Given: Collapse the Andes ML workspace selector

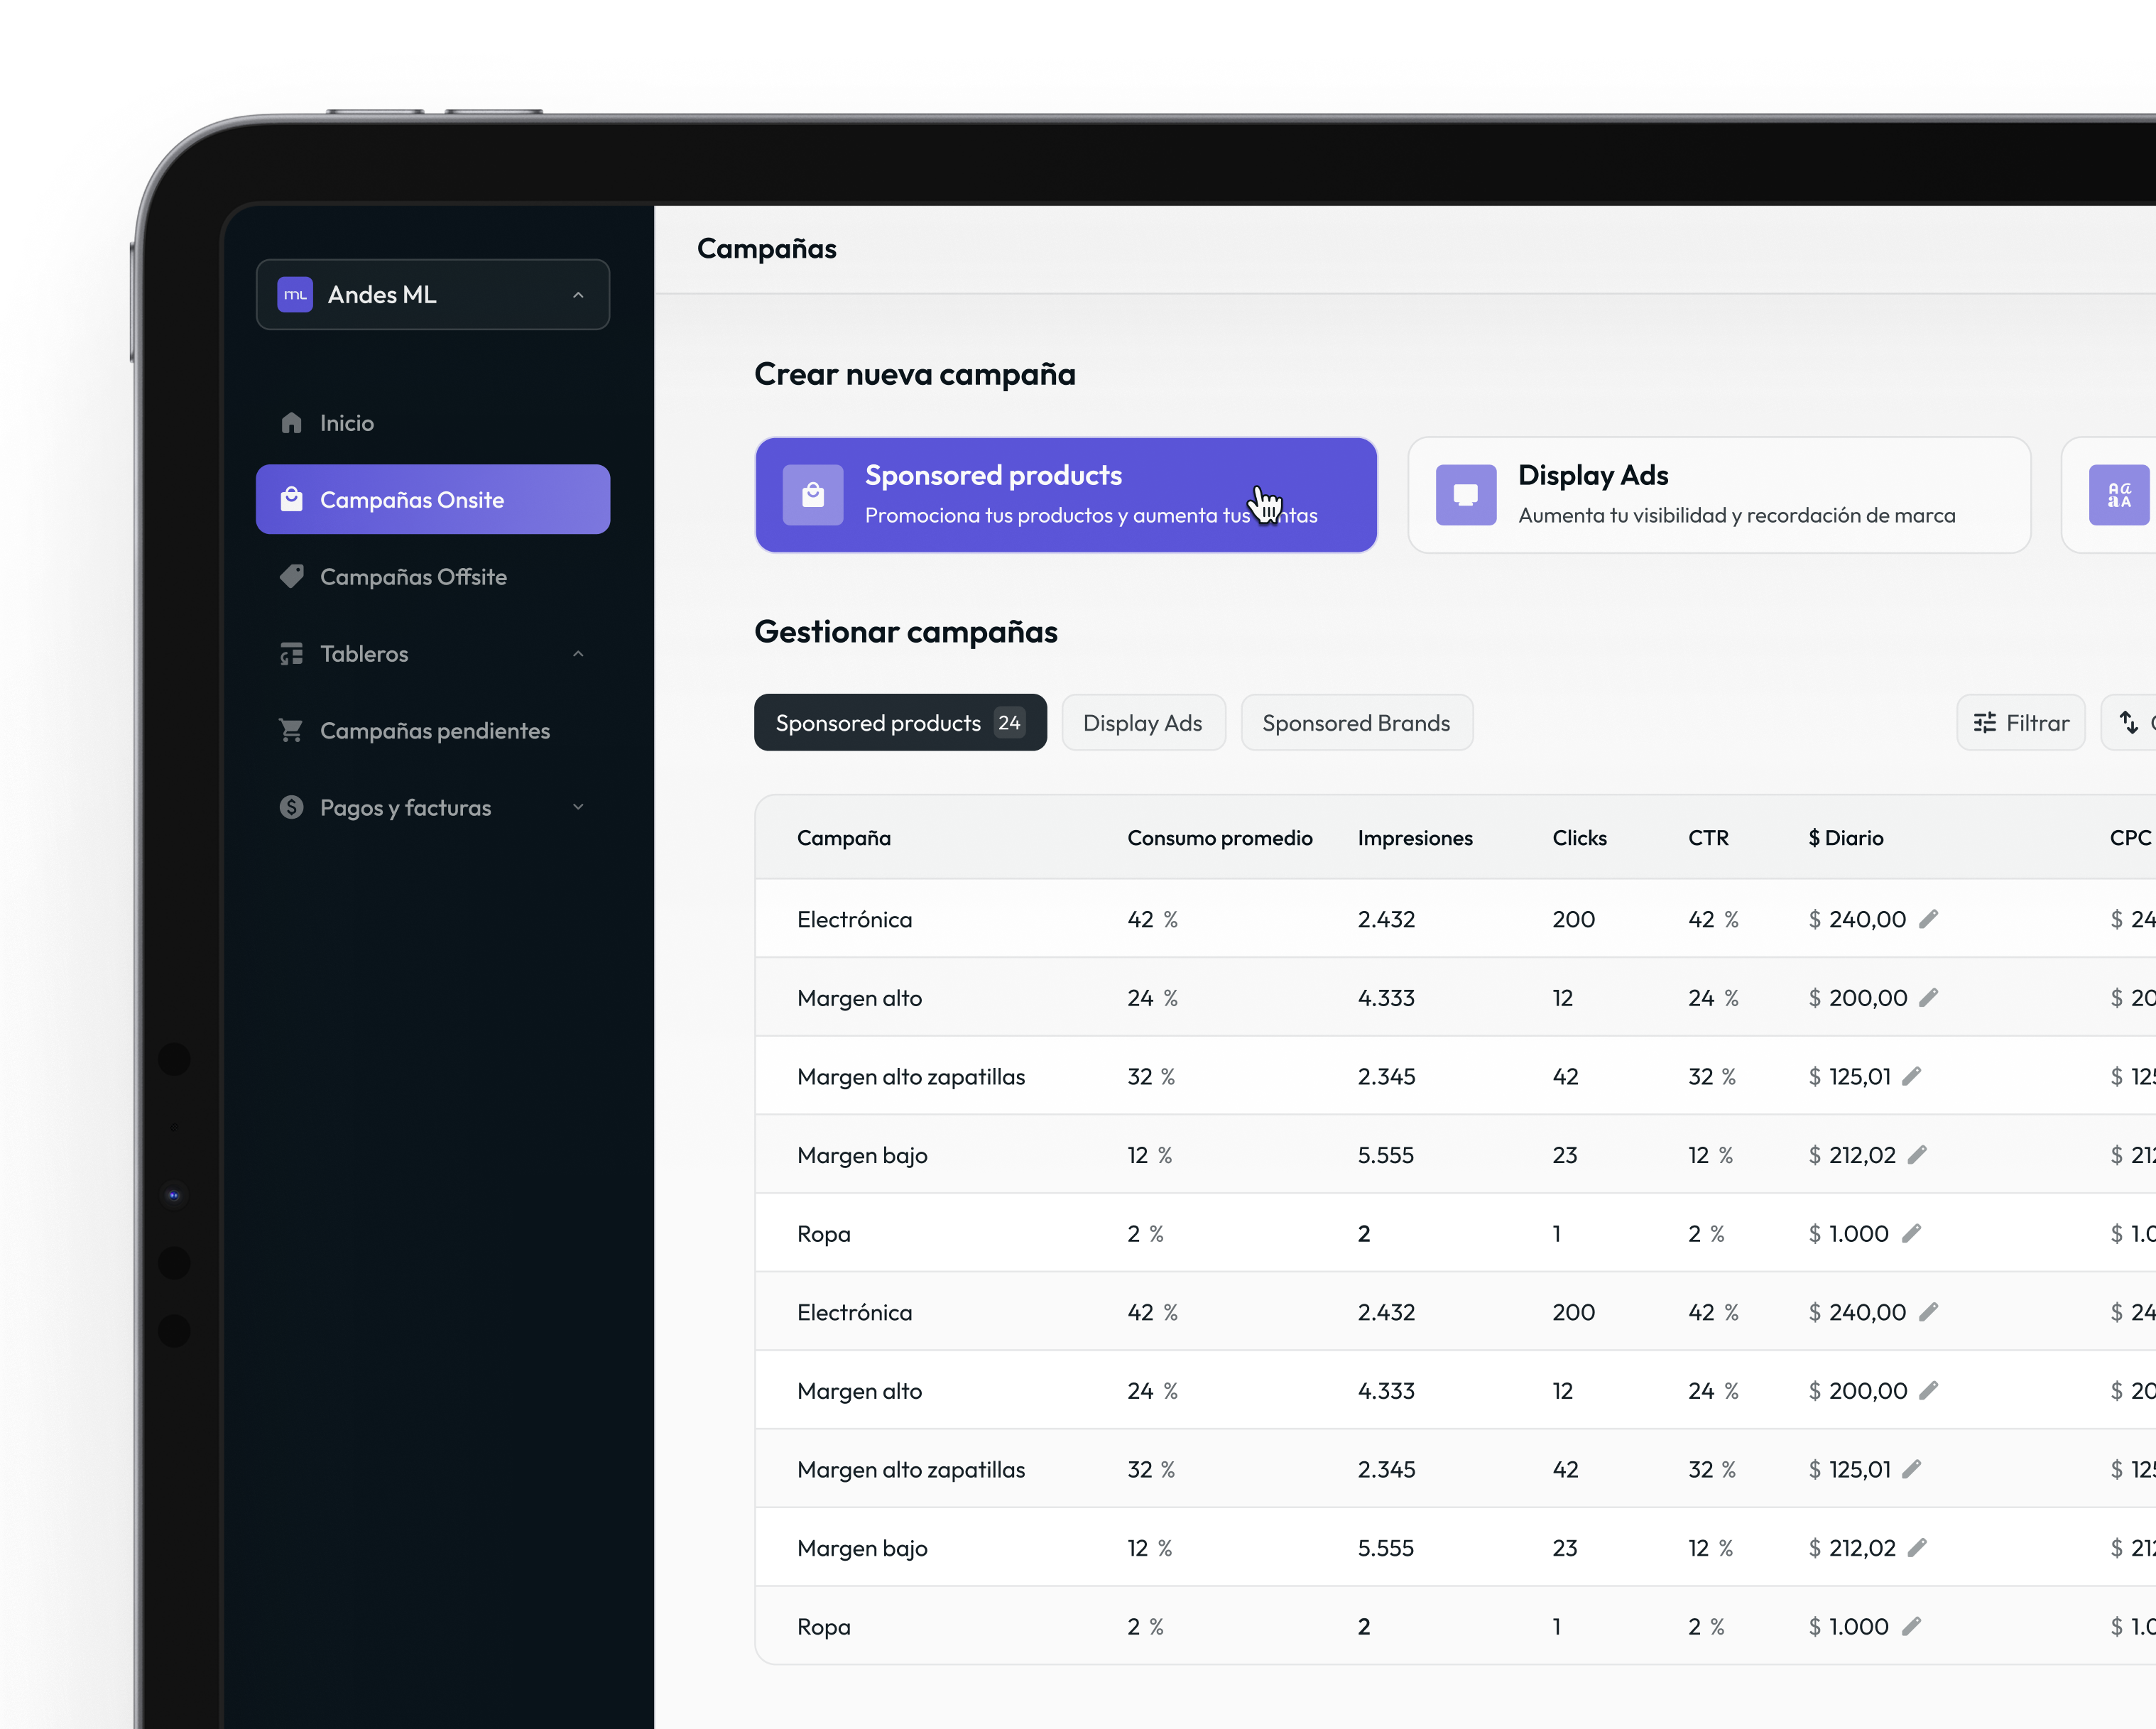Looking at the screenshot, I should (x=578, y=294).
